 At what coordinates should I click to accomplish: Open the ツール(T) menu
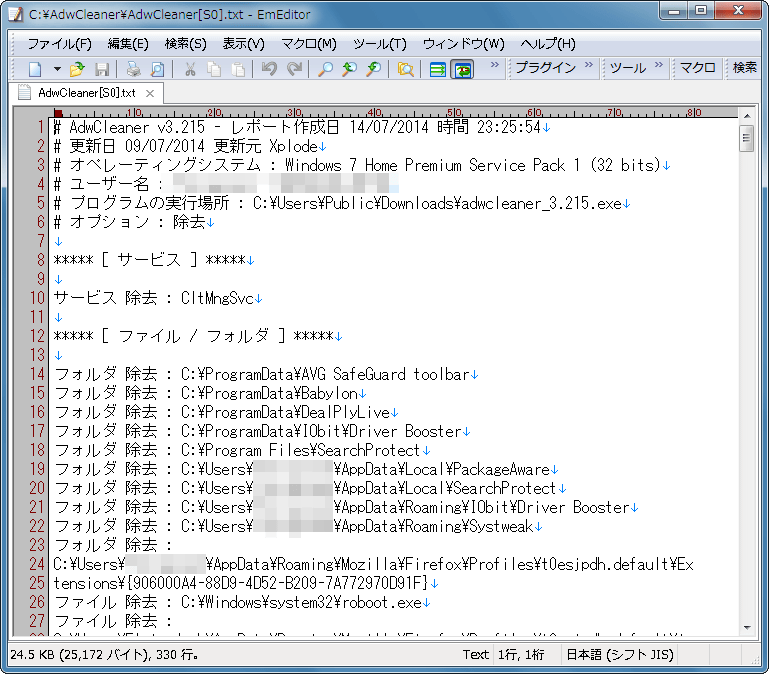point(380,44)
